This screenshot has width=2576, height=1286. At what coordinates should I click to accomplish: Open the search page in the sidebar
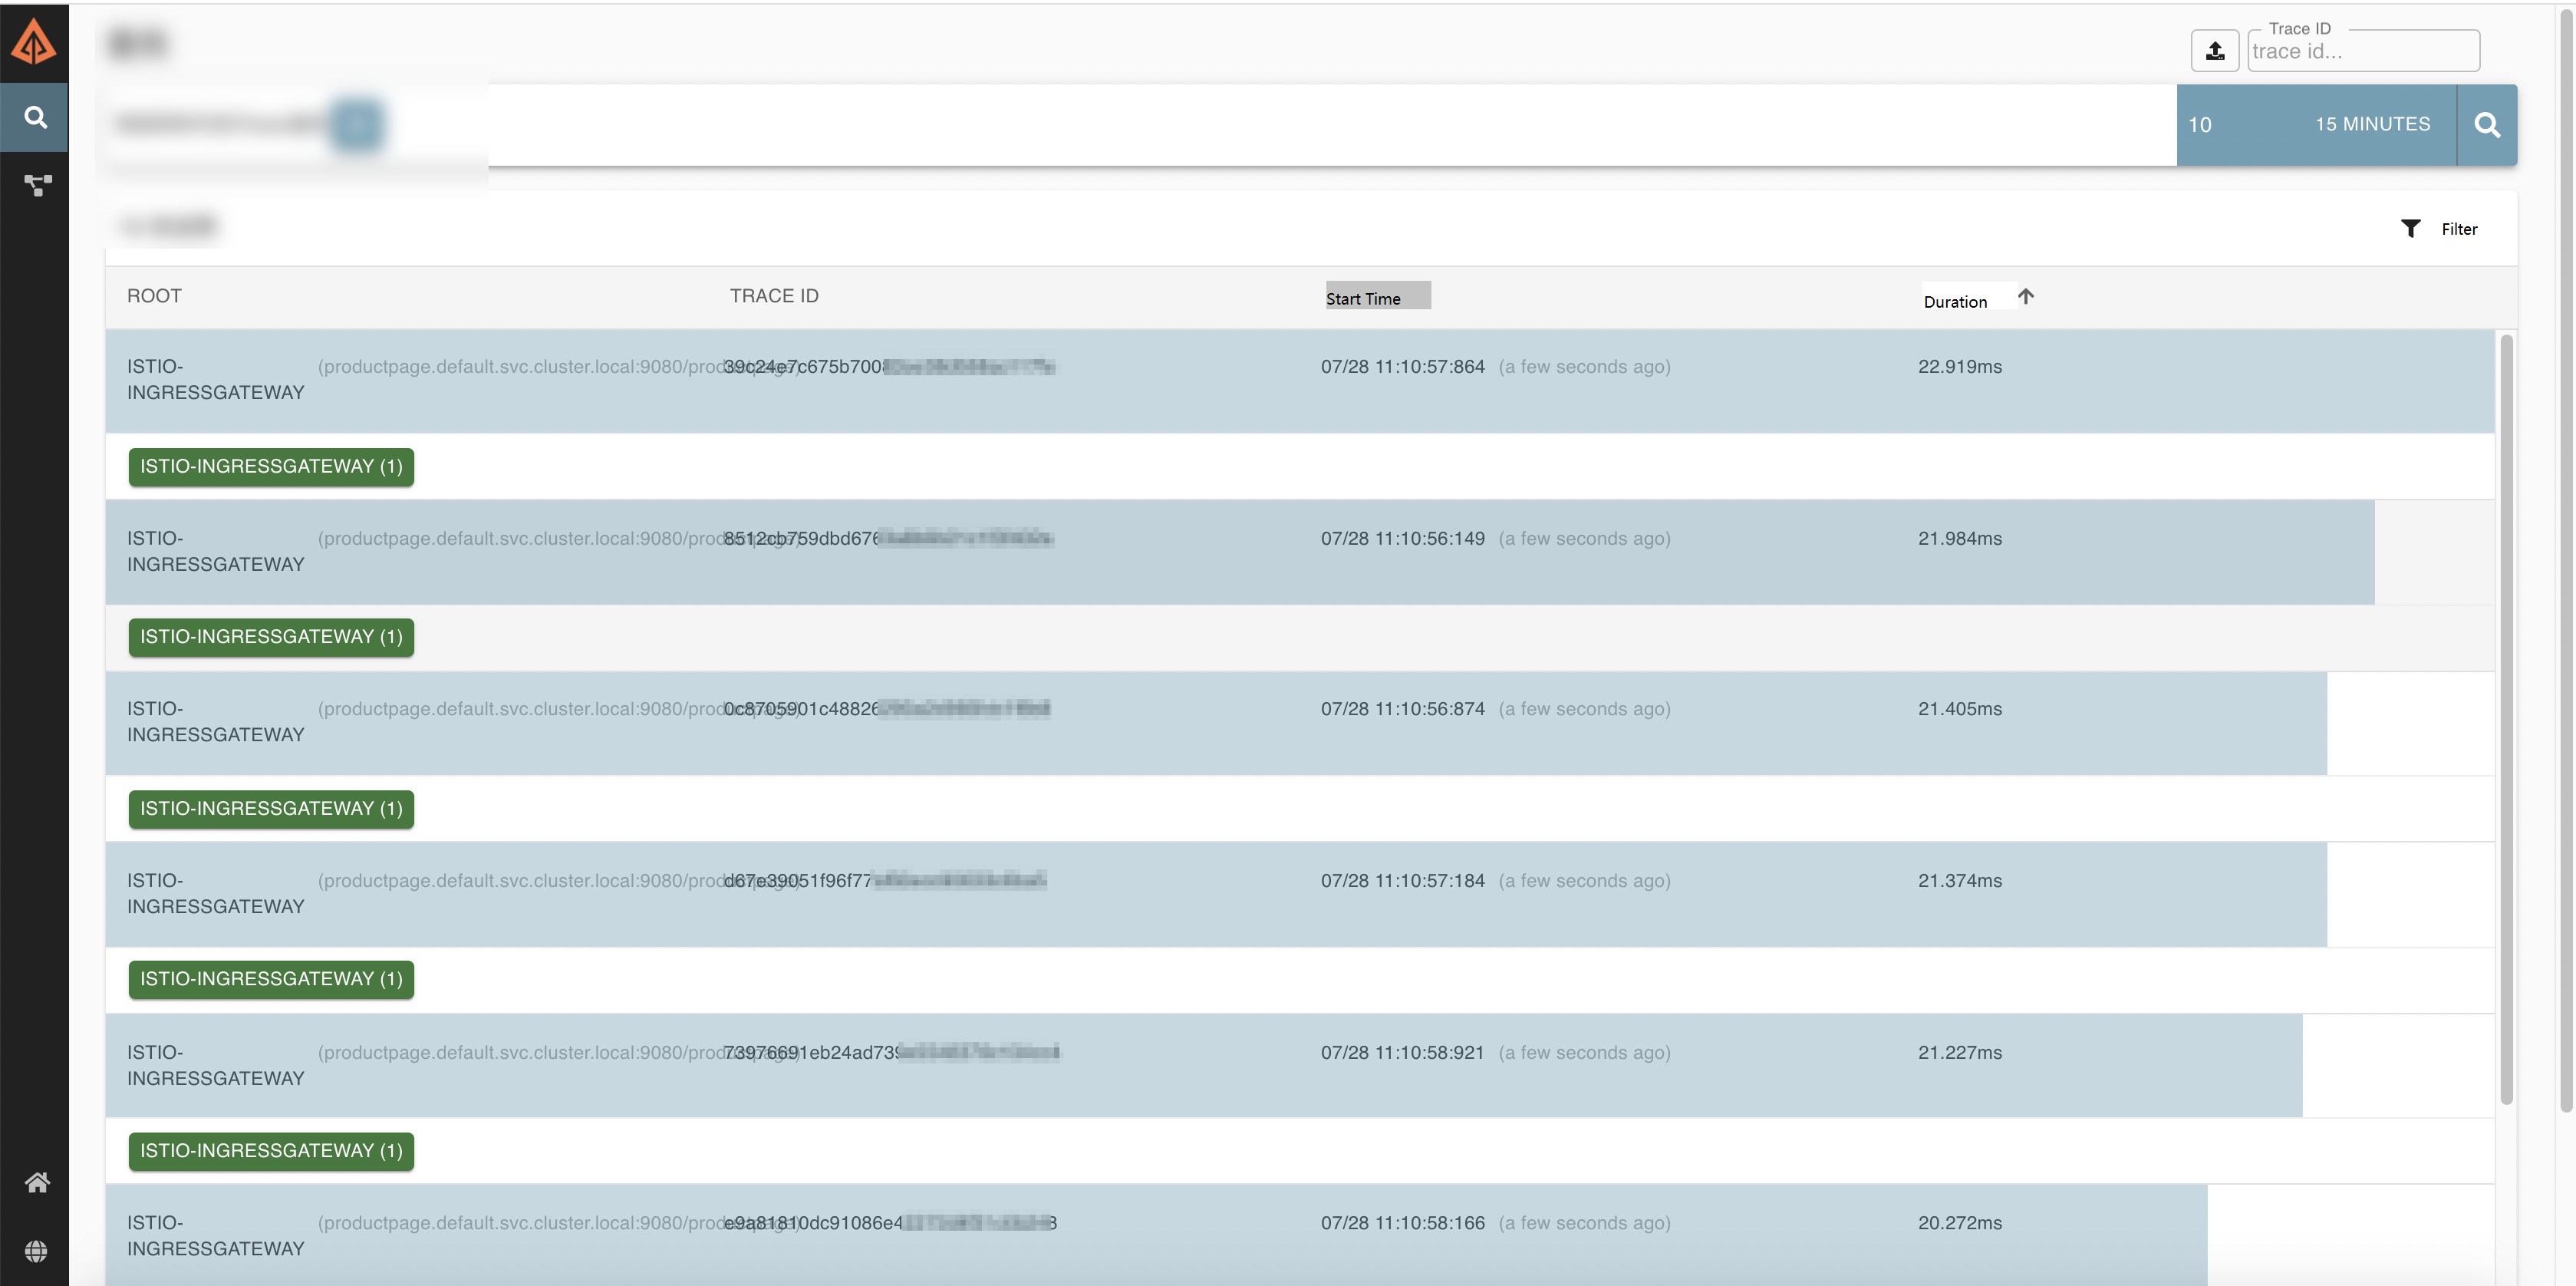point(34,118)
